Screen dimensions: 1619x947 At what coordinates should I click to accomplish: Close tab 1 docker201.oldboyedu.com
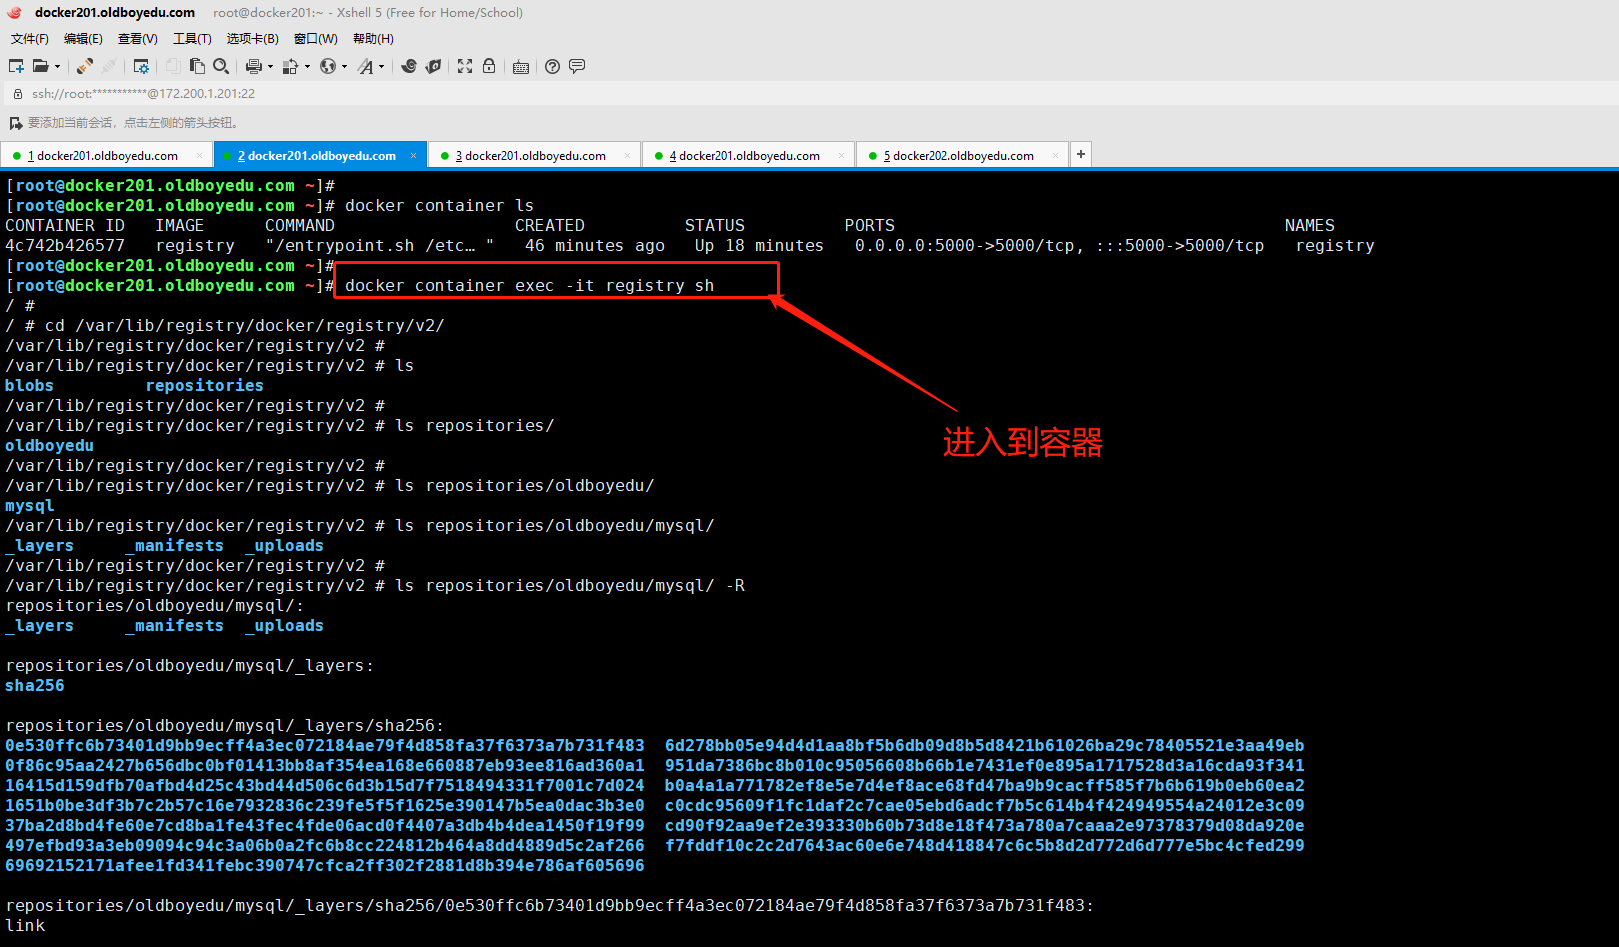[x=200, y=156]
